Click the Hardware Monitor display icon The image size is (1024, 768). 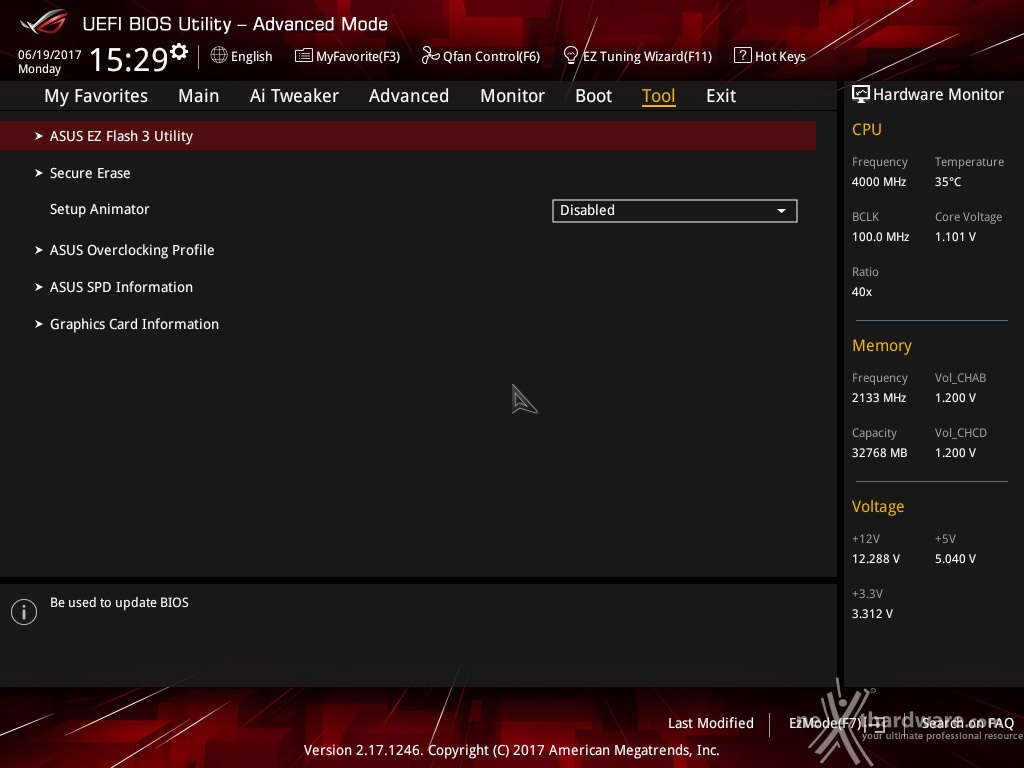pyautogui.click(x=861, y=95)
